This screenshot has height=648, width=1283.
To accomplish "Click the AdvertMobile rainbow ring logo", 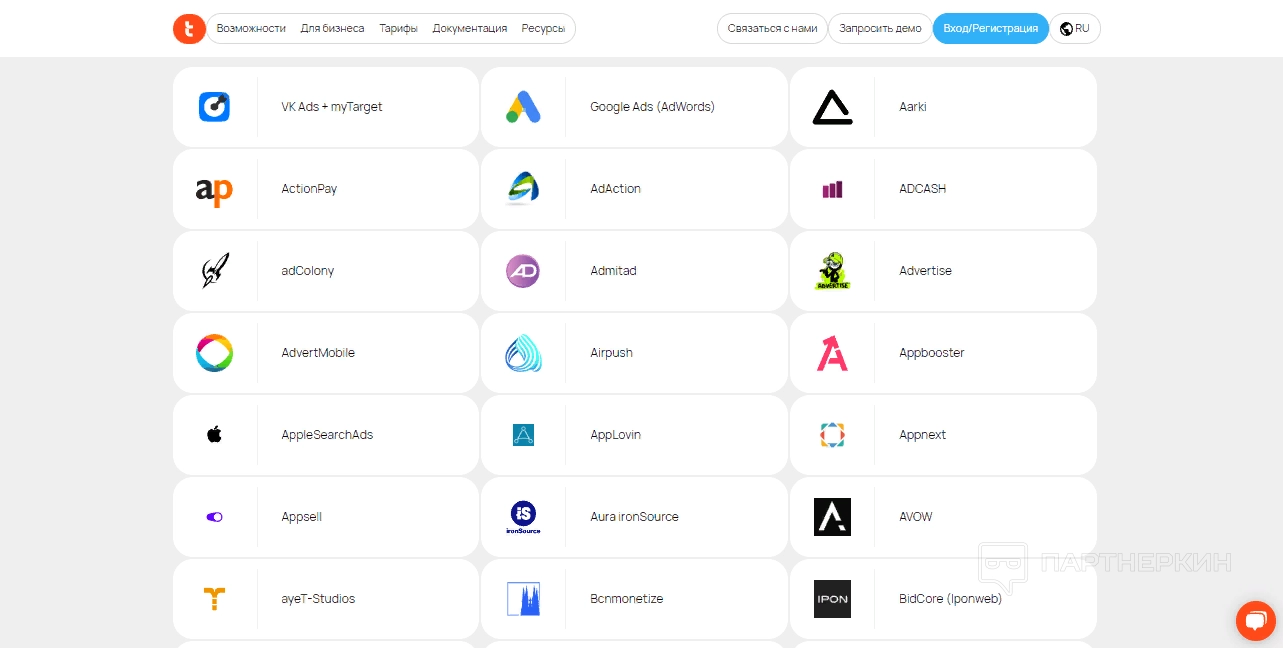I will pyautogui.click(x=214, y=353).
